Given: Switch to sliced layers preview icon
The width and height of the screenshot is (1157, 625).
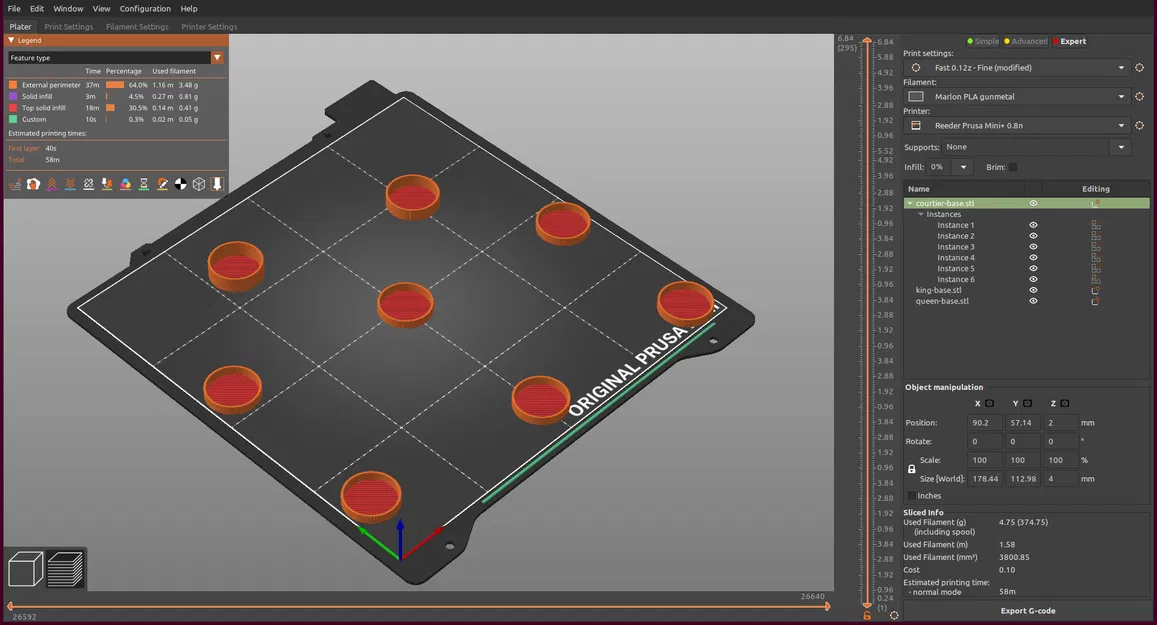Looking at the screenshot, I should coord(65,569).
